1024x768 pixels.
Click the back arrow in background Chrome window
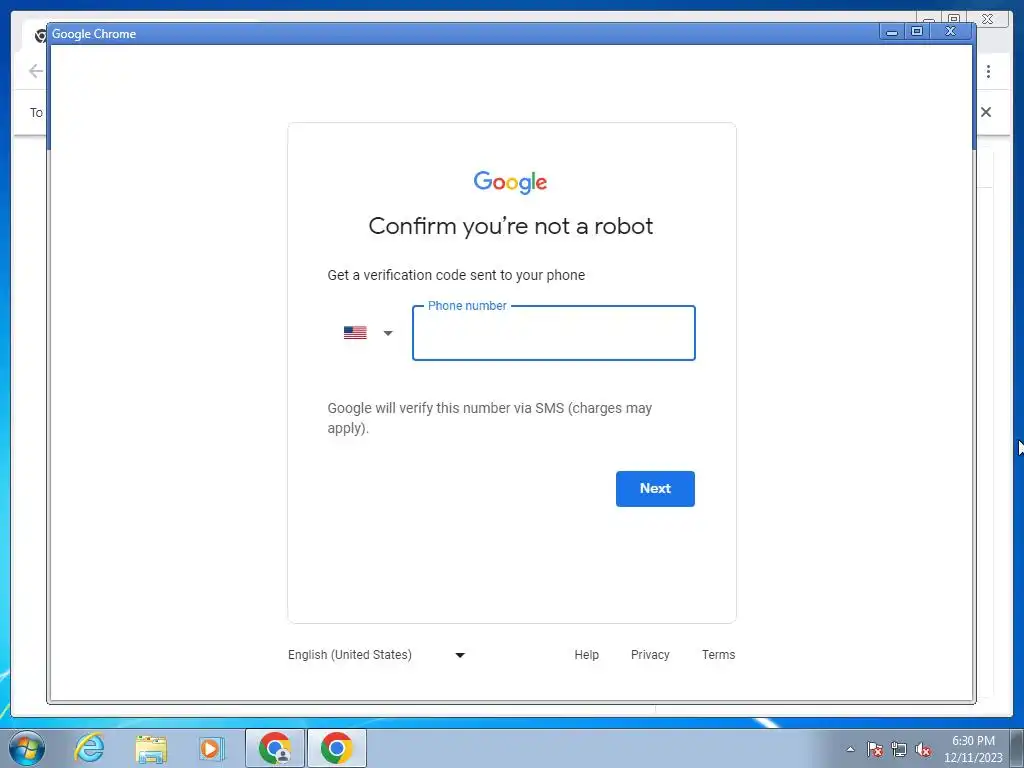(35, 71)
